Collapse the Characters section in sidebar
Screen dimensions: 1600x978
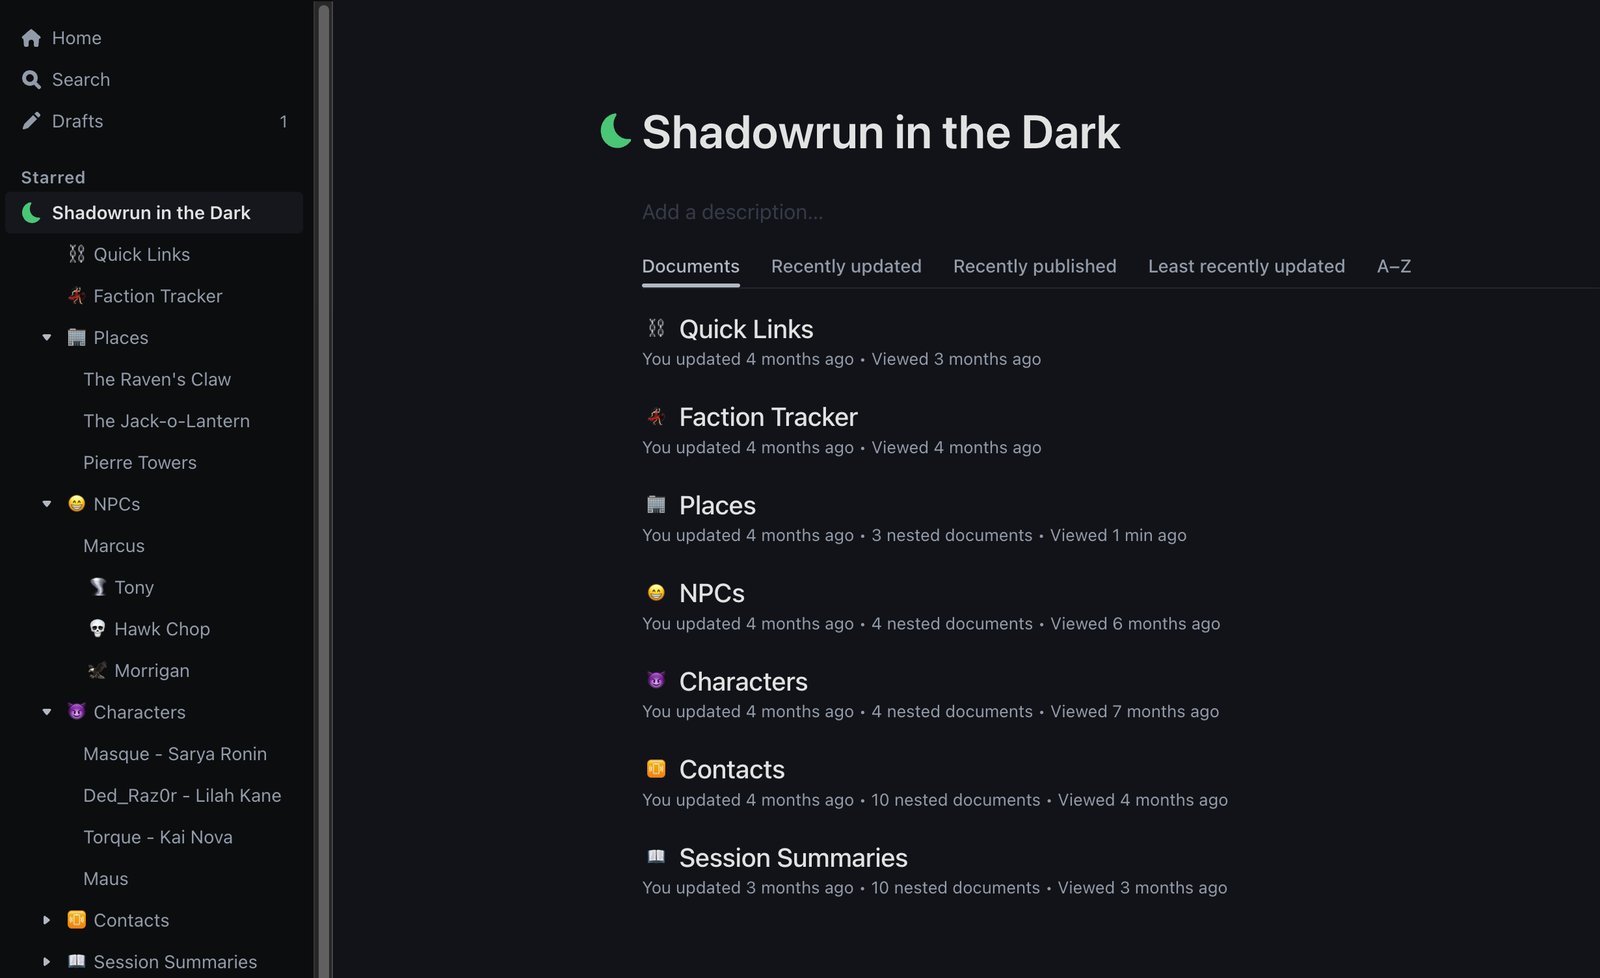(x=47, y=712)
